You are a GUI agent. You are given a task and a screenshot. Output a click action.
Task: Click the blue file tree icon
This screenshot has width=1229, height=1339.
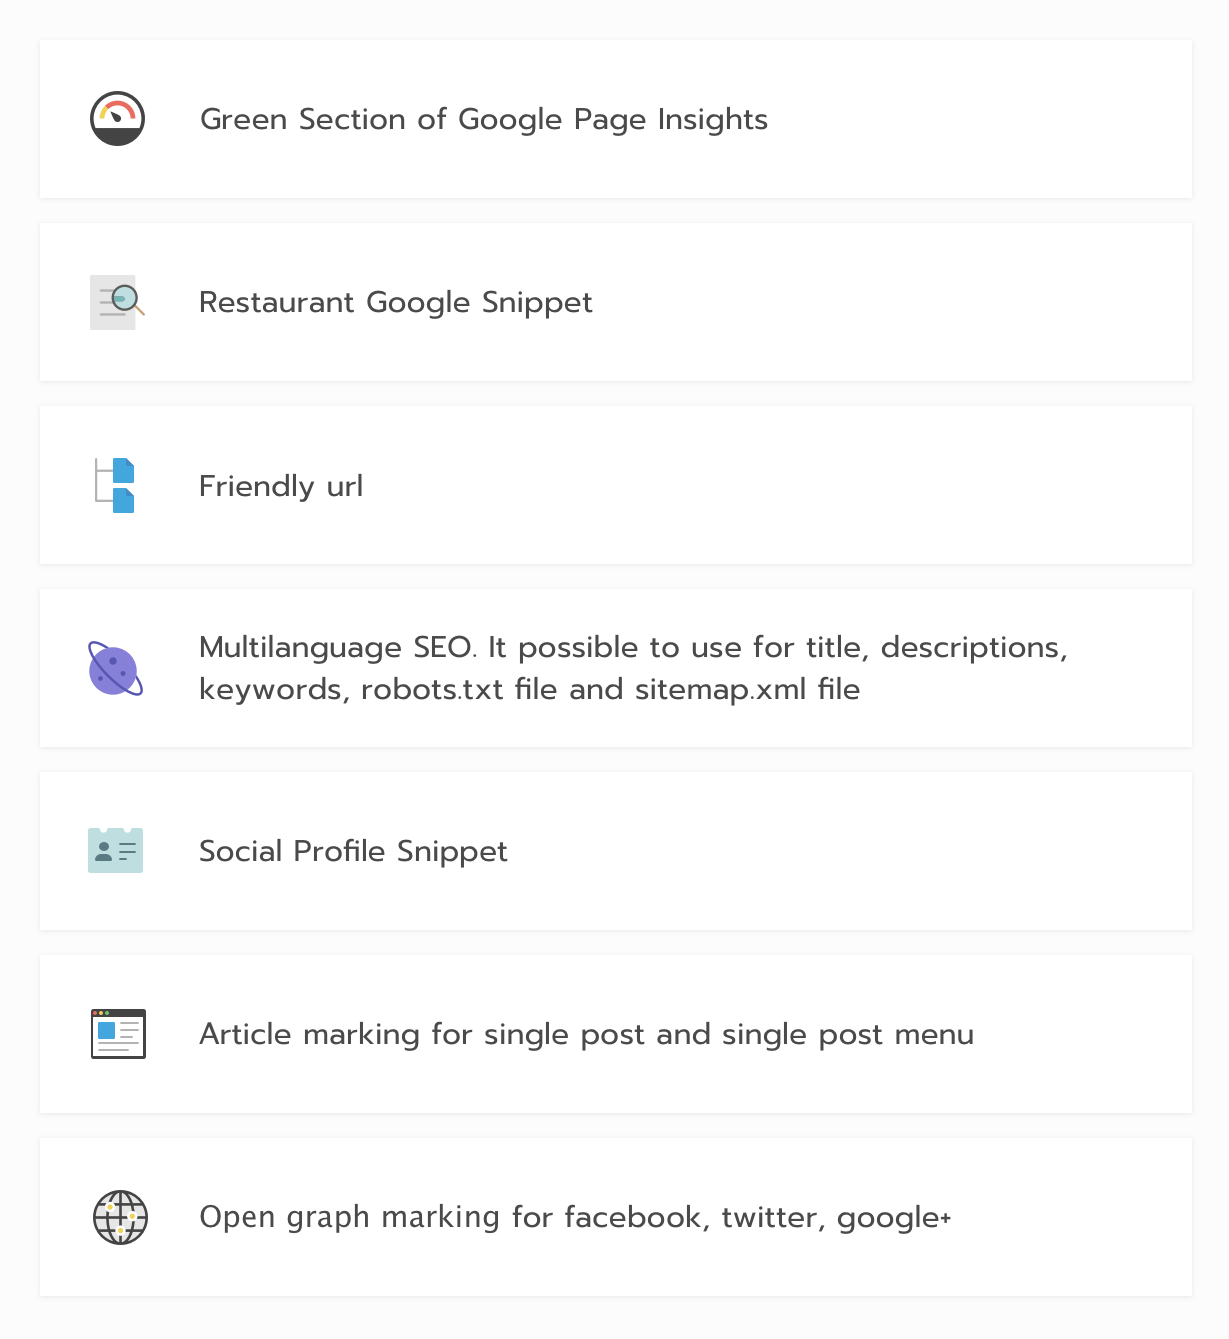pyautogui.click(x=116, y=485)
